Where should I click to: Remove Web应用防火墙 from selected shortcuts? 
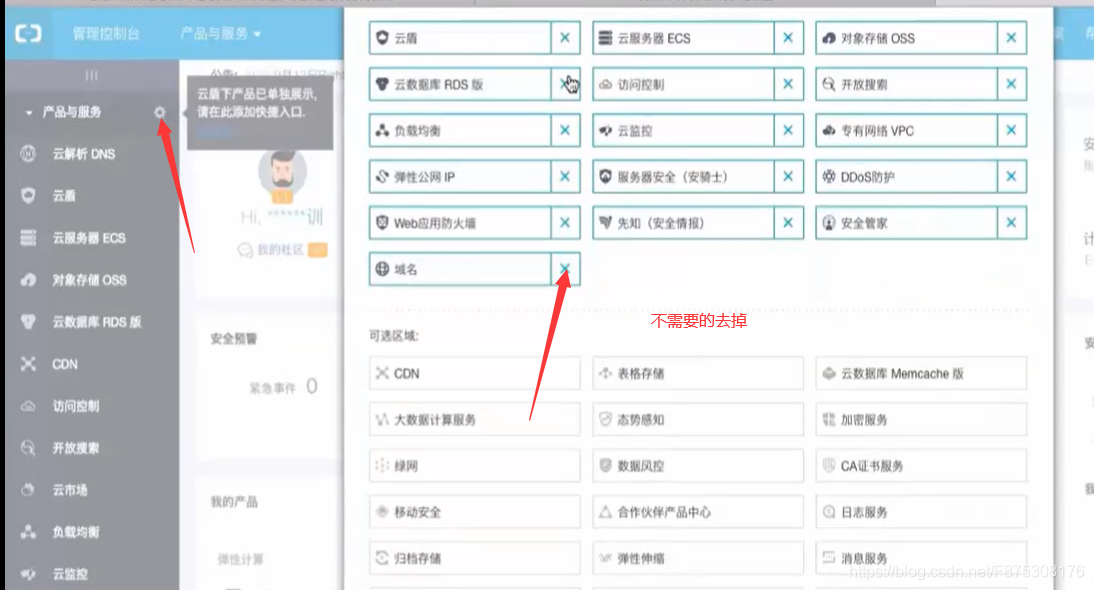[565, 222]
